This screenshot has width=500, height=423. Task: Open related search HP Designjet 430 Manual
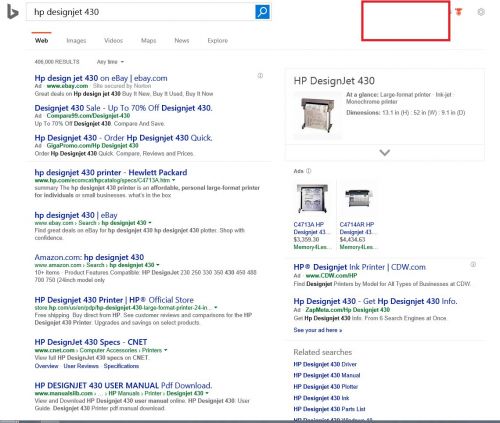(327, 375)
